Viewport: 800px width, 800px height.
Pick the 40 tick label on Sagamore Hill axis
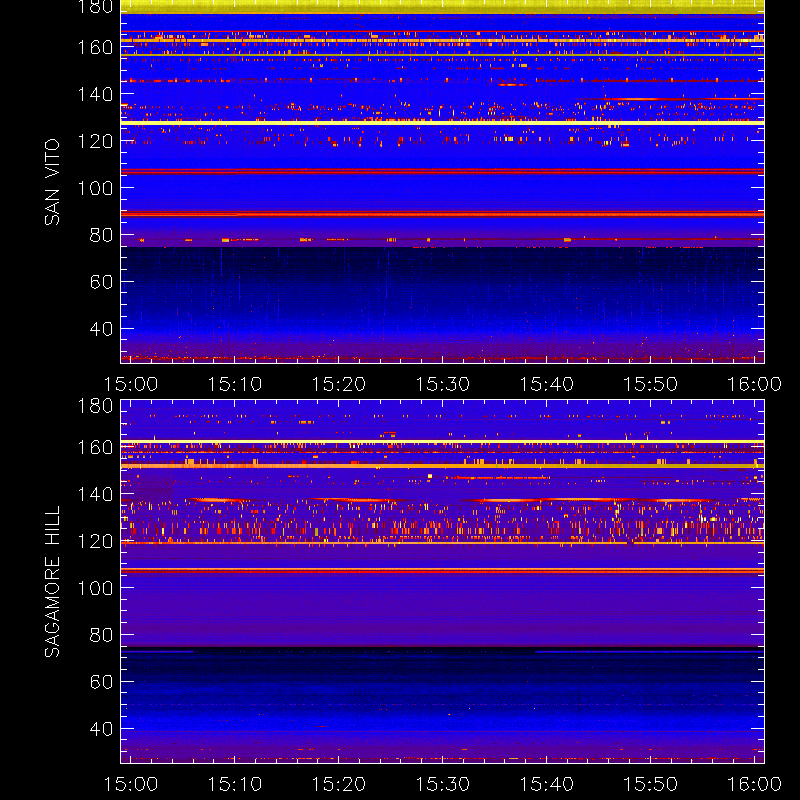click(101, 729)
